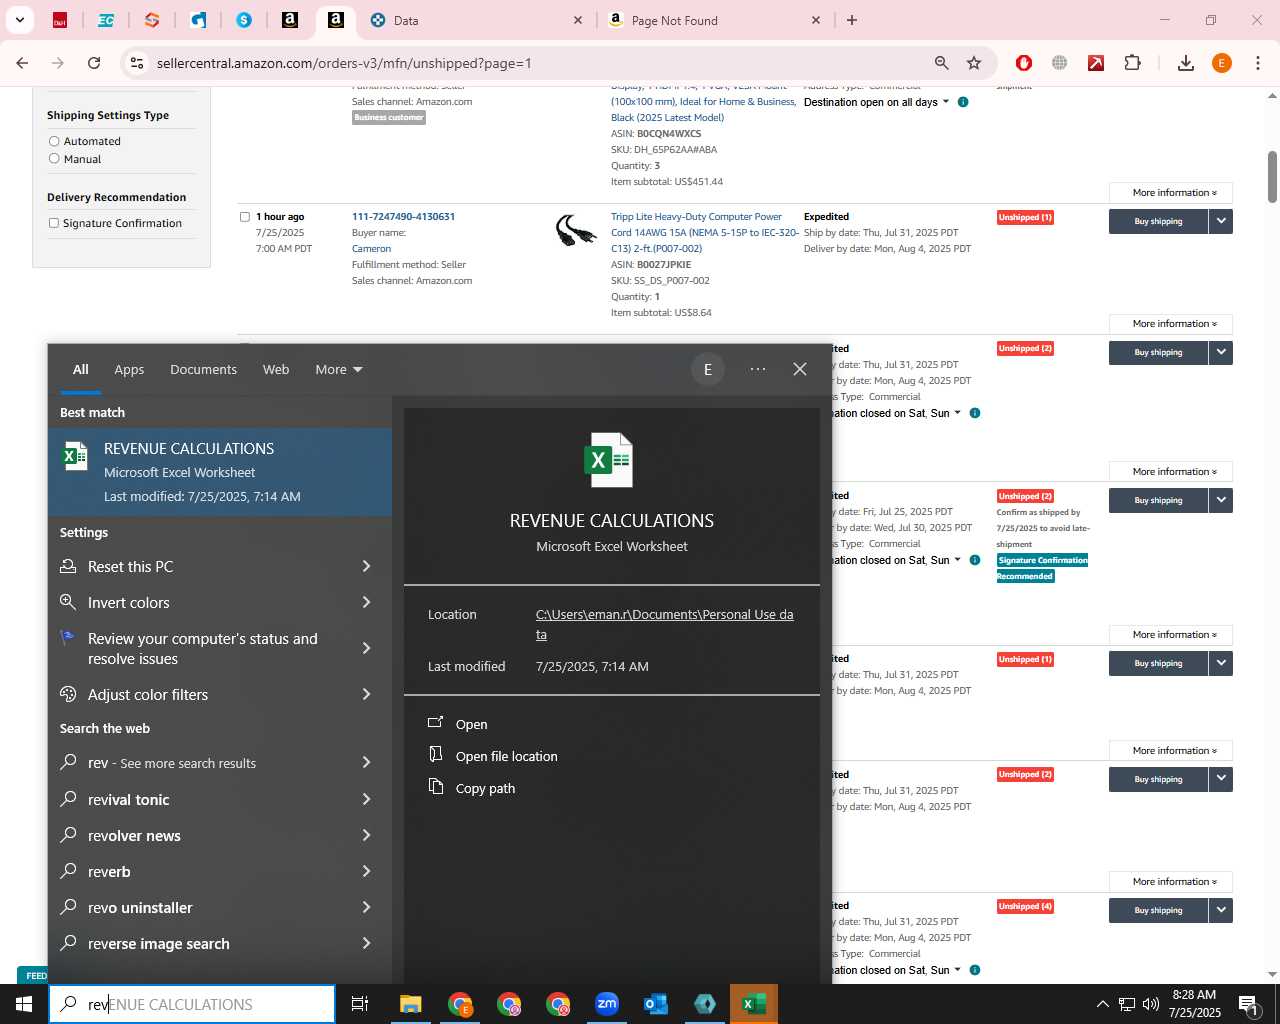This screenshot has height=1024, width=1280.
Task: Click the taskbar search input field
Action: point(192,1004)
